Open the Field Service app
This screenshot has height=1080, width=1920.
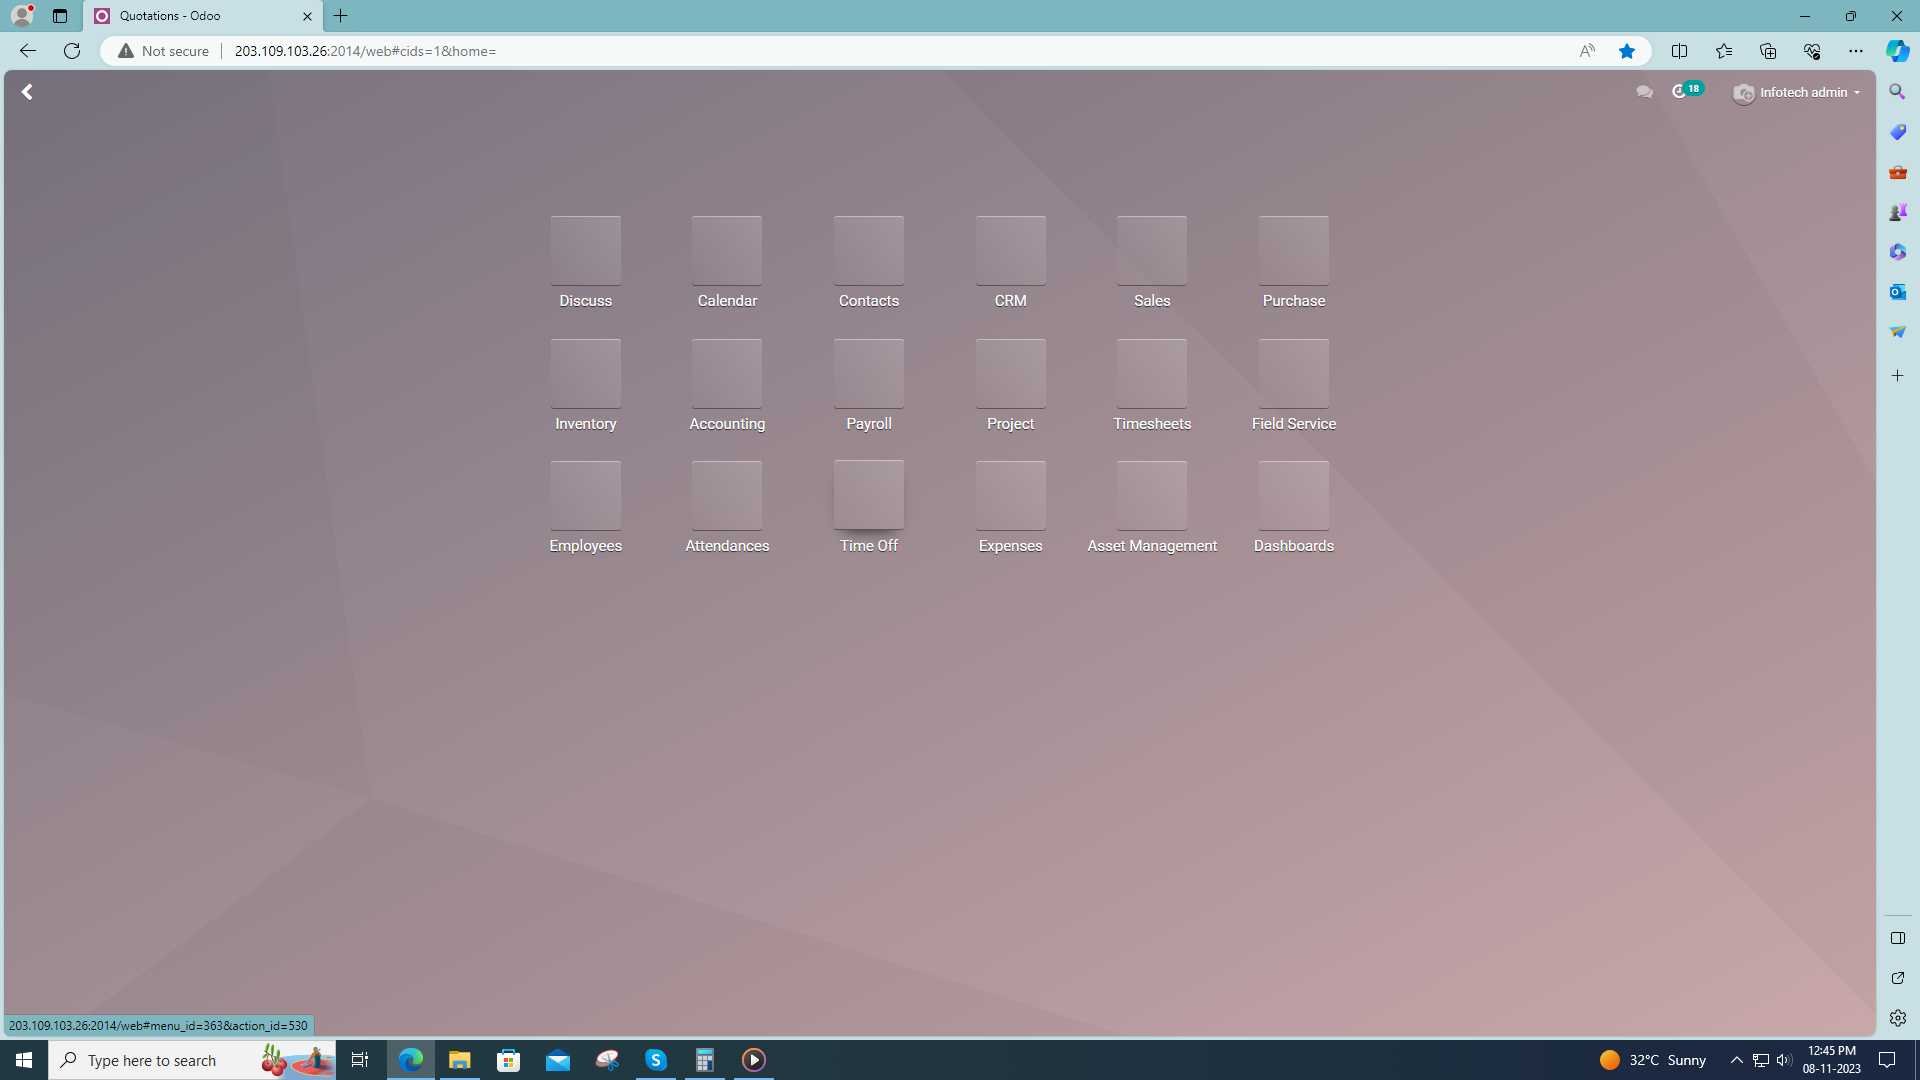[x=1293, y=374]
